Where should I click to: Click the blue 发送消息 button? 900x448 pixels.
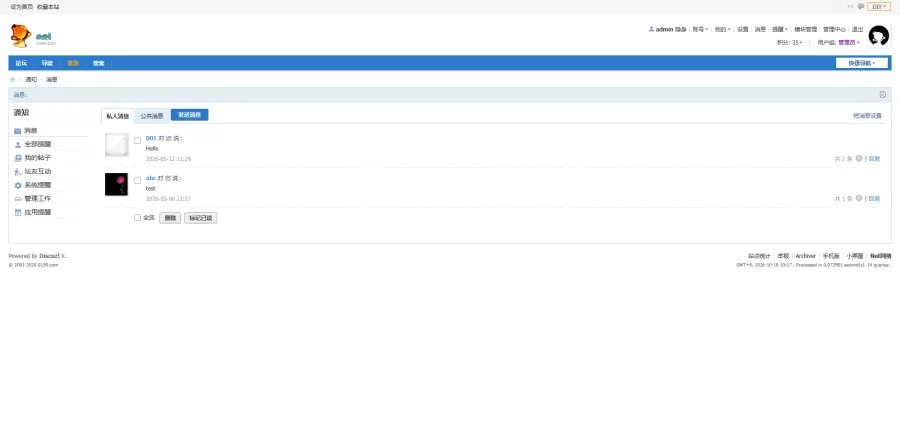[x=189, y=115]
